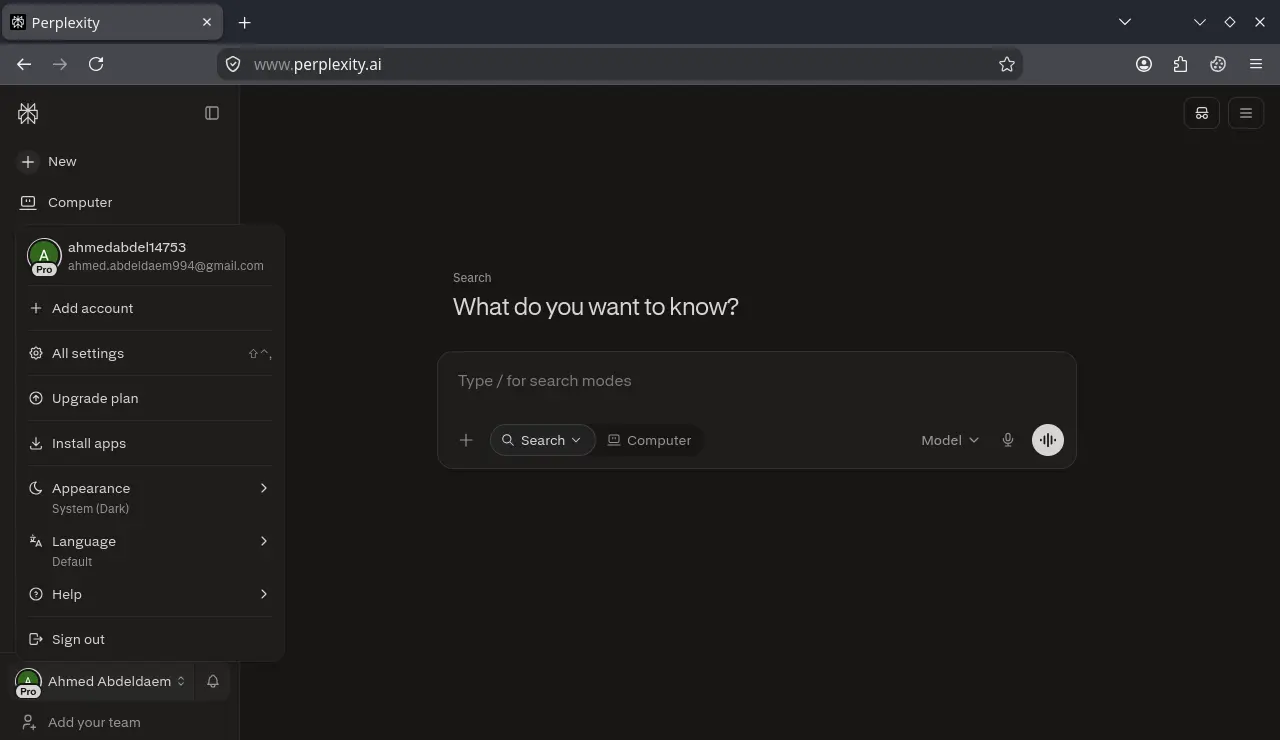Viewport: 1280px width, 740px height.
Task: Go forward in the browser
Action: 60,64
